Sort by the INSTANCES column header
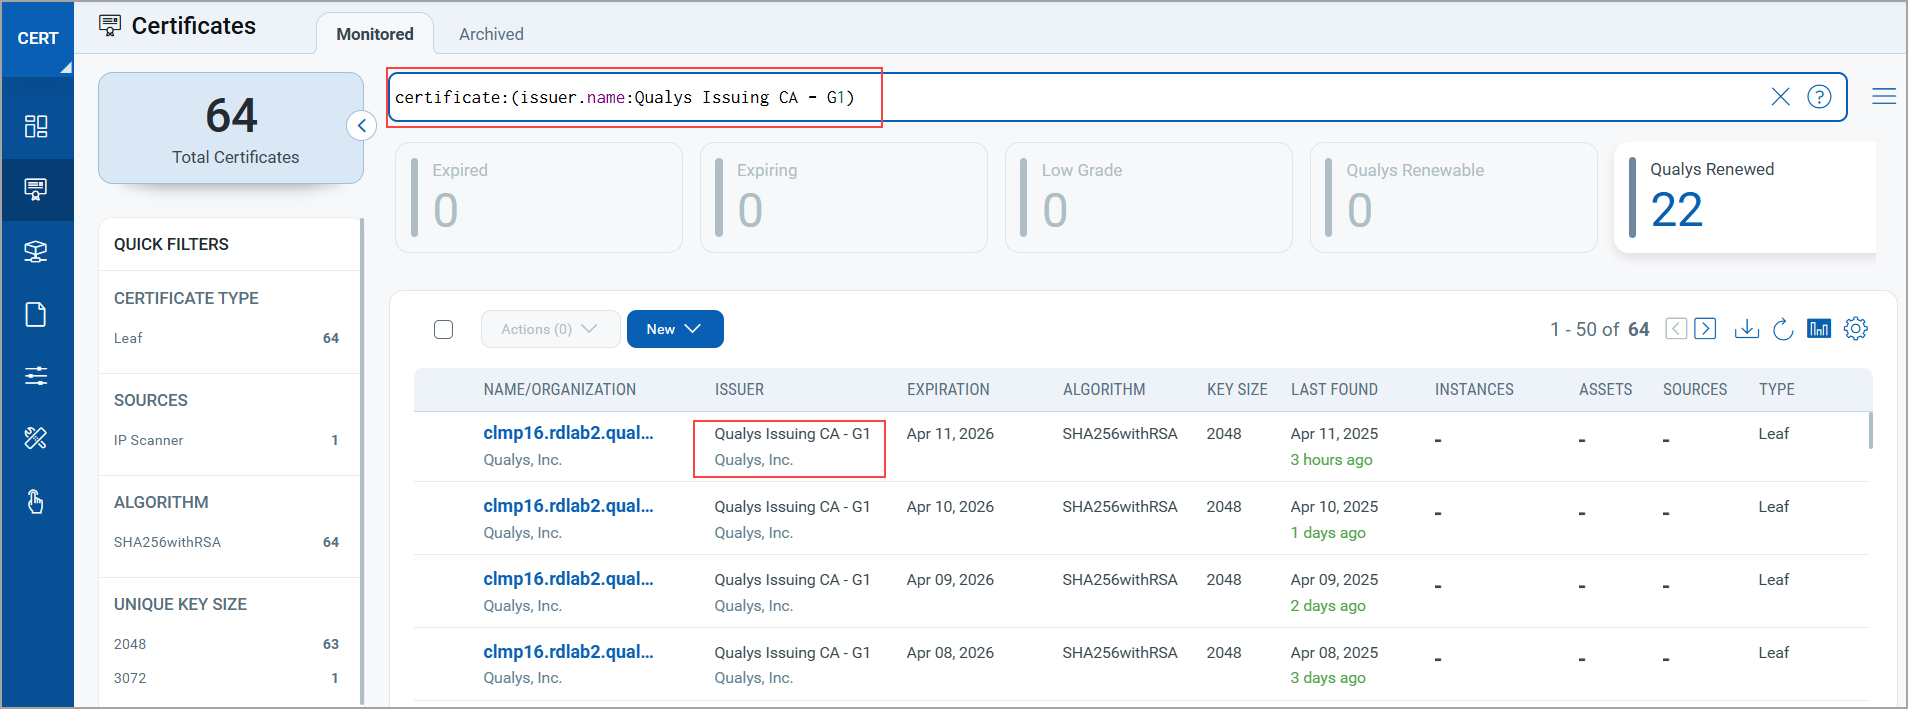The image size is (1908, 709). pyautogui.click(x=1474, y=390)
